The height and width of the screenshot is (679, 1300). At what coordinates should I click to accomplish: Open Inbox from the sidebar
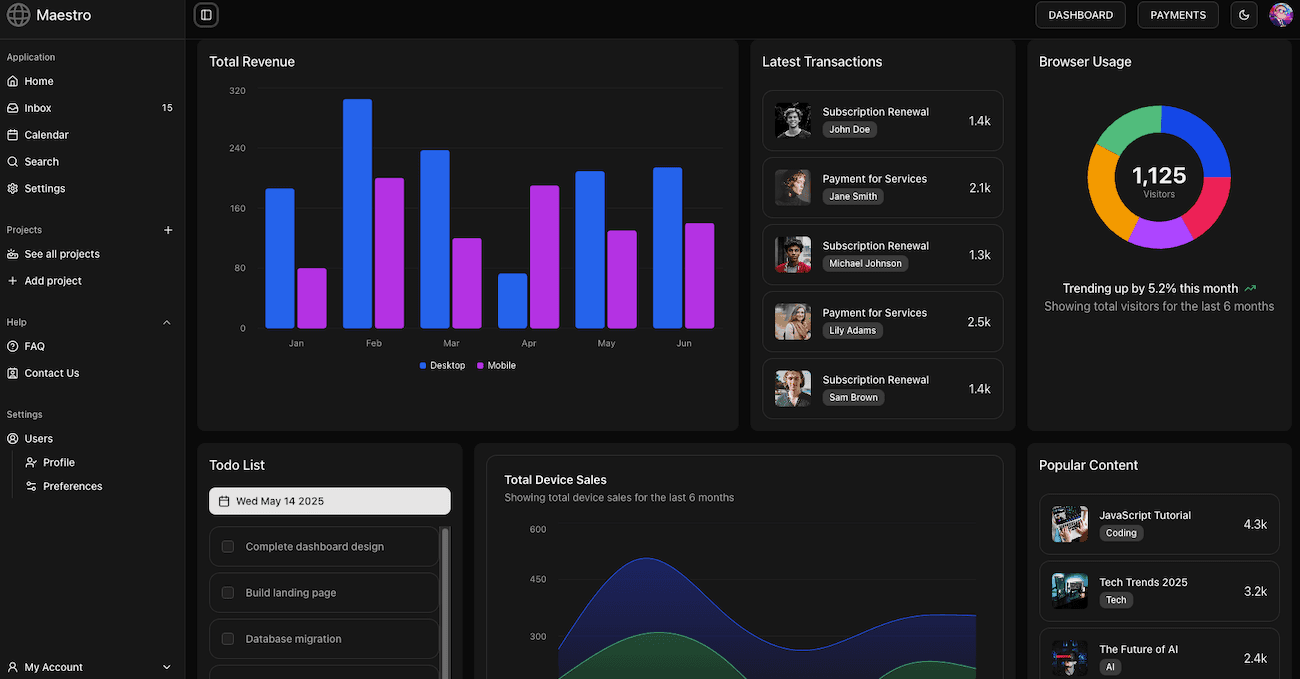tap(38, 108)
